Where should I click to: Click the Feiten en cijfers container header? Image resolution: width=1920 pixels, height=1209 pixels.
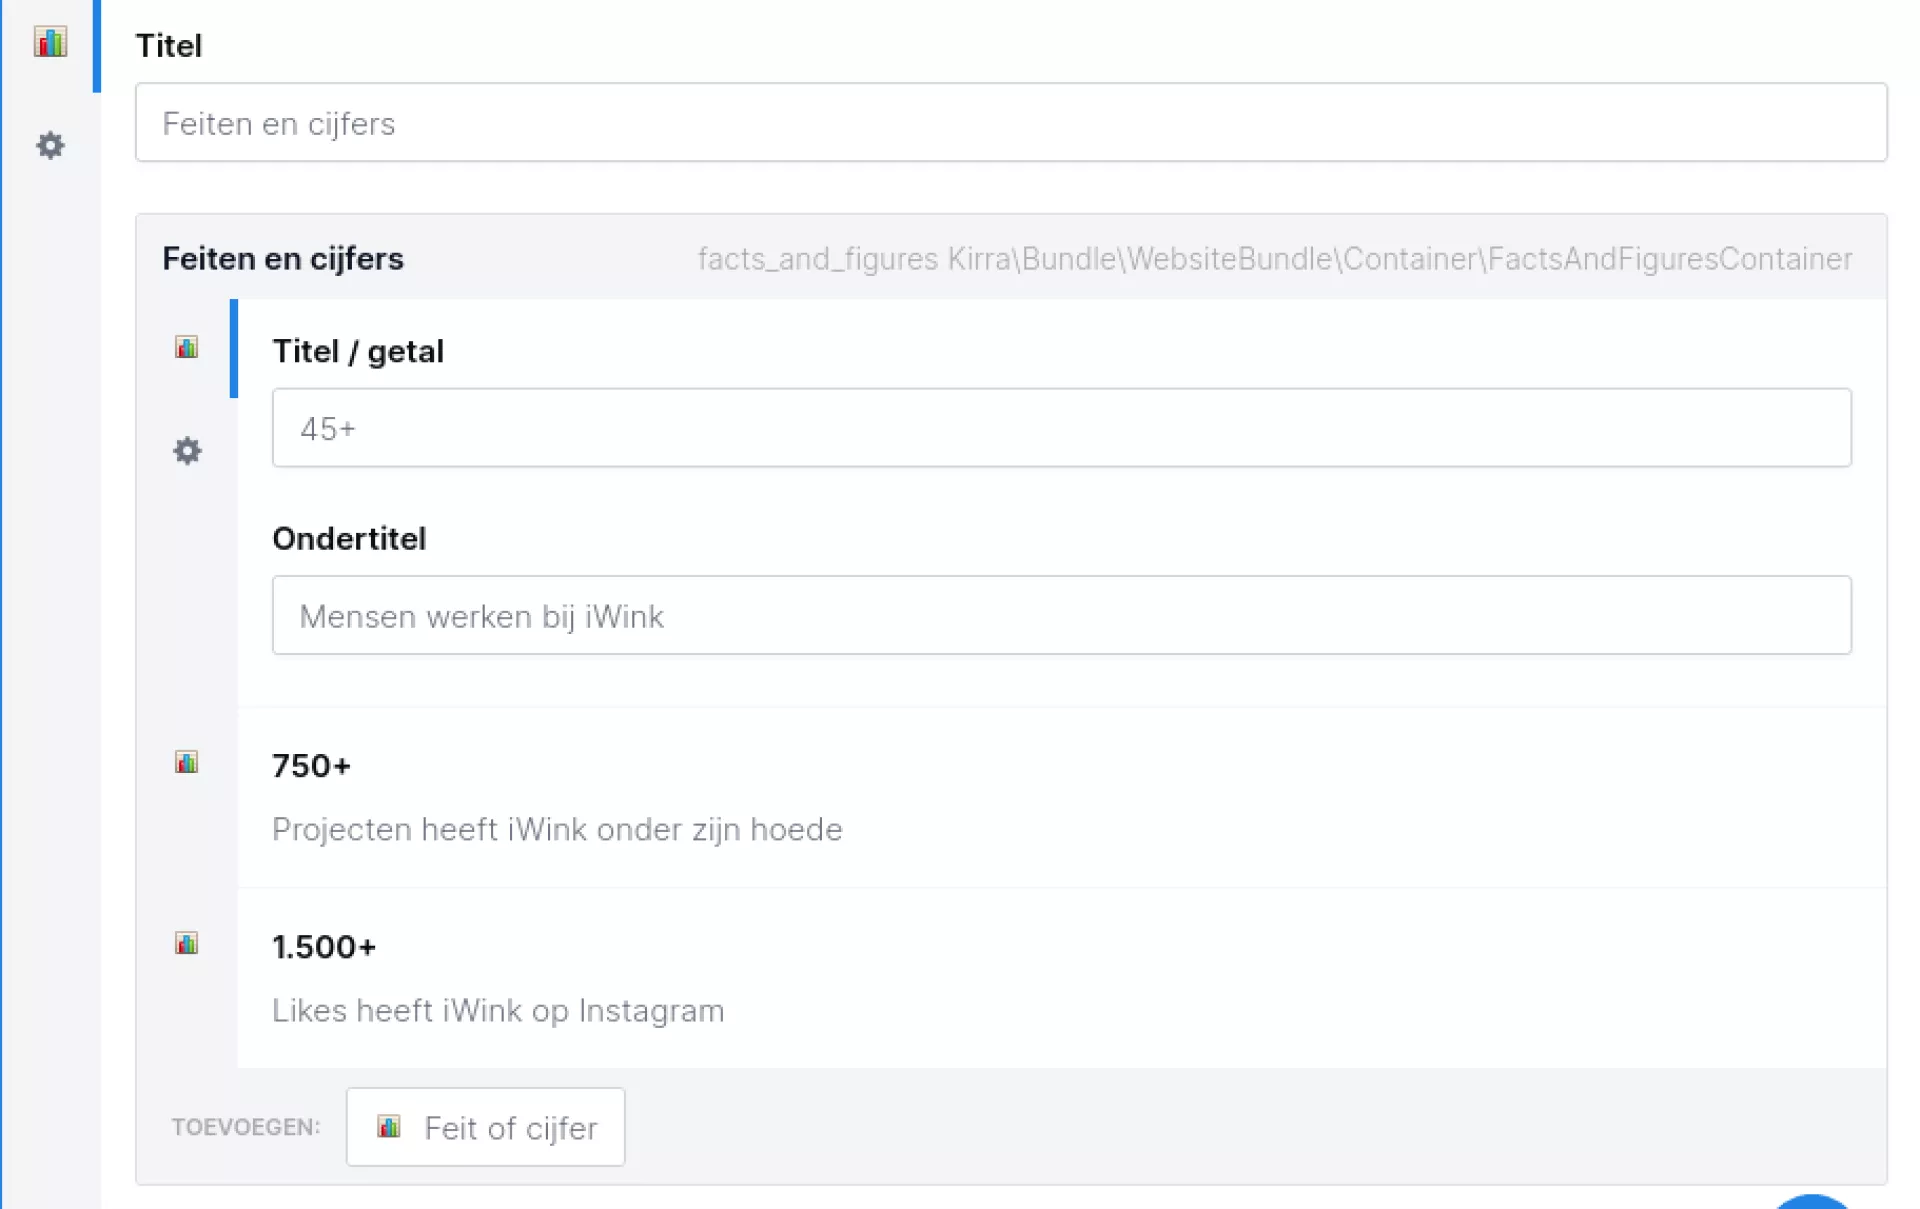(283, 259)
